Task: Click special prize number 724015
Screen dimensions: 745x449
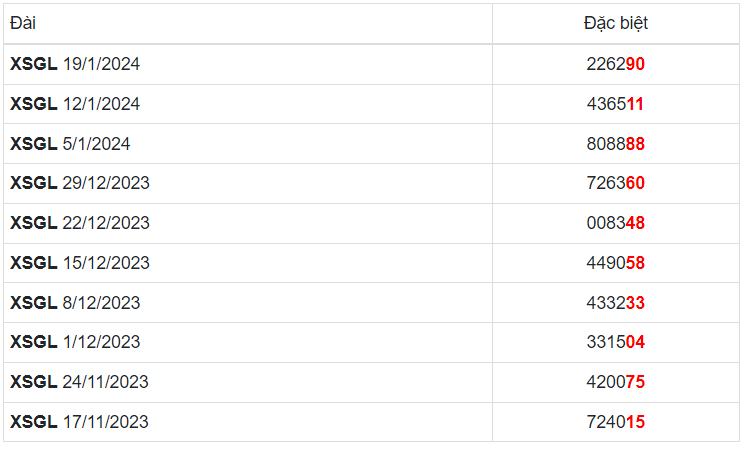Action: [616, 422]
